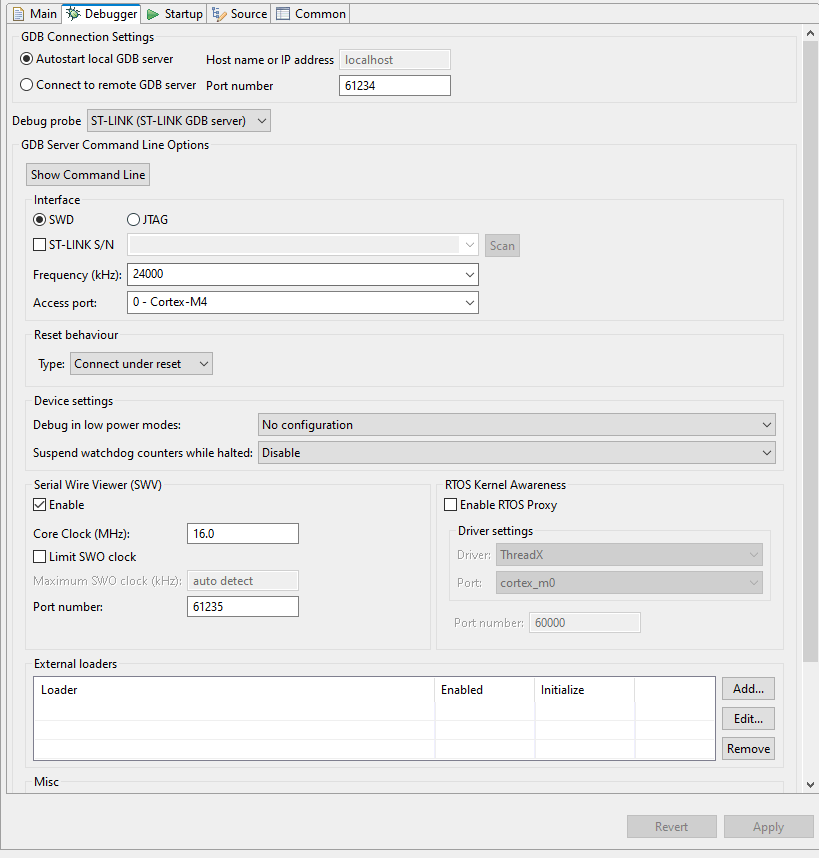
Task: Click the scrollbar down arrow
Action: tap(810, 785)
